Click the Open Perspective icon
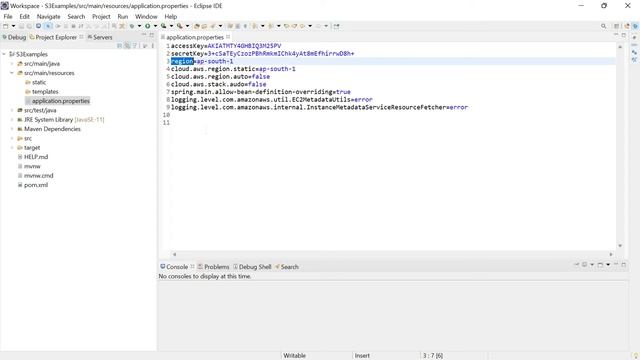The height and width of the screenshot is (360, 640). click(x=616, y=26)
